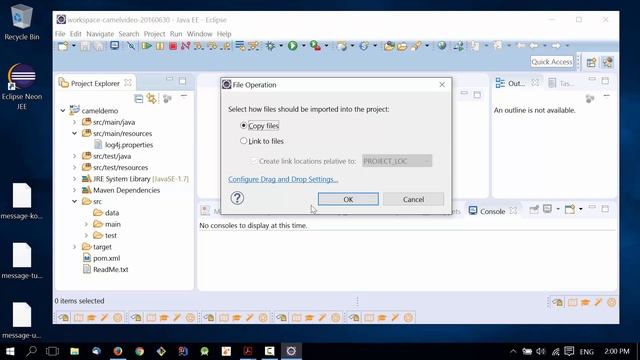Click the Drop to Frame icon
This screenshot has width=640, height=360.
(x=240, y=46)
